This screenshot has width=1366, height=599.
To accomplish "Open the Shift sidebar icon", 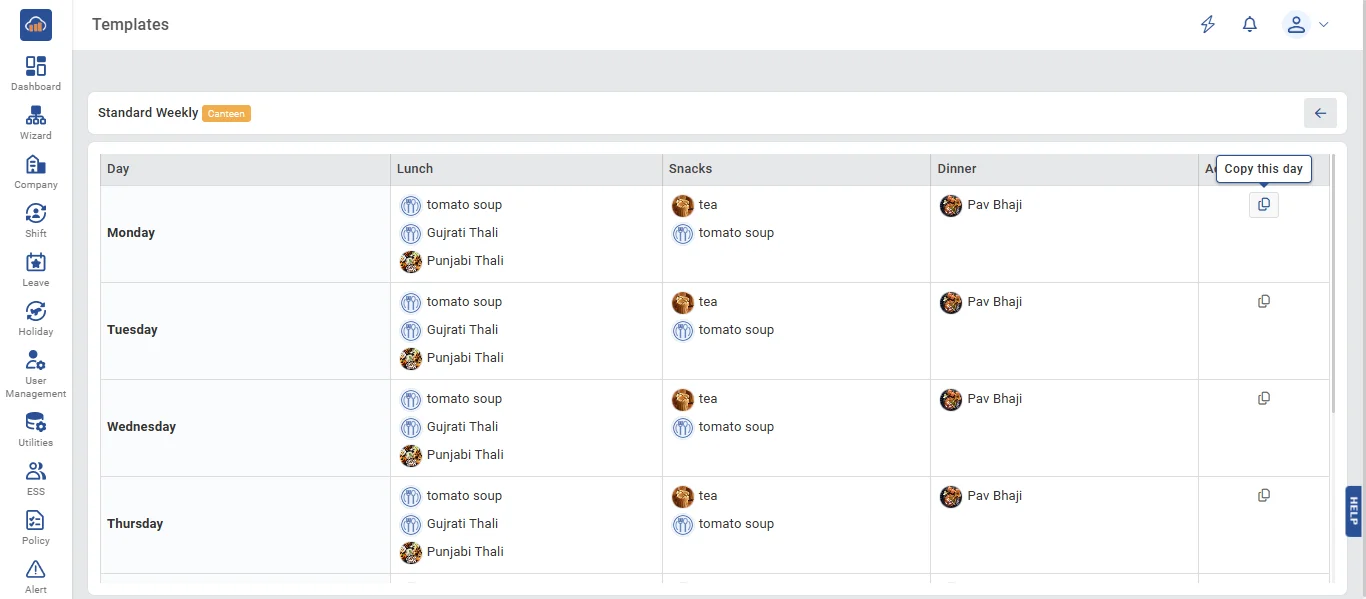I will tap(36, 213).
